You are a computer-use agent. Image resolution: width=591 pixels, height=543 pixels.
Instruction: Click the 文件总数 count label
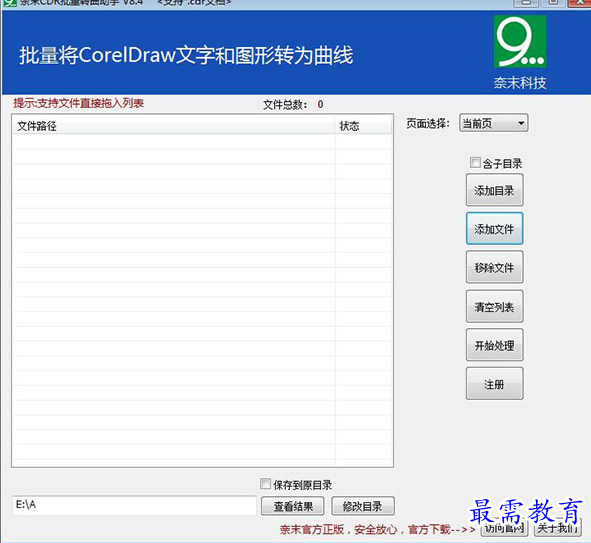click(293, 104)
